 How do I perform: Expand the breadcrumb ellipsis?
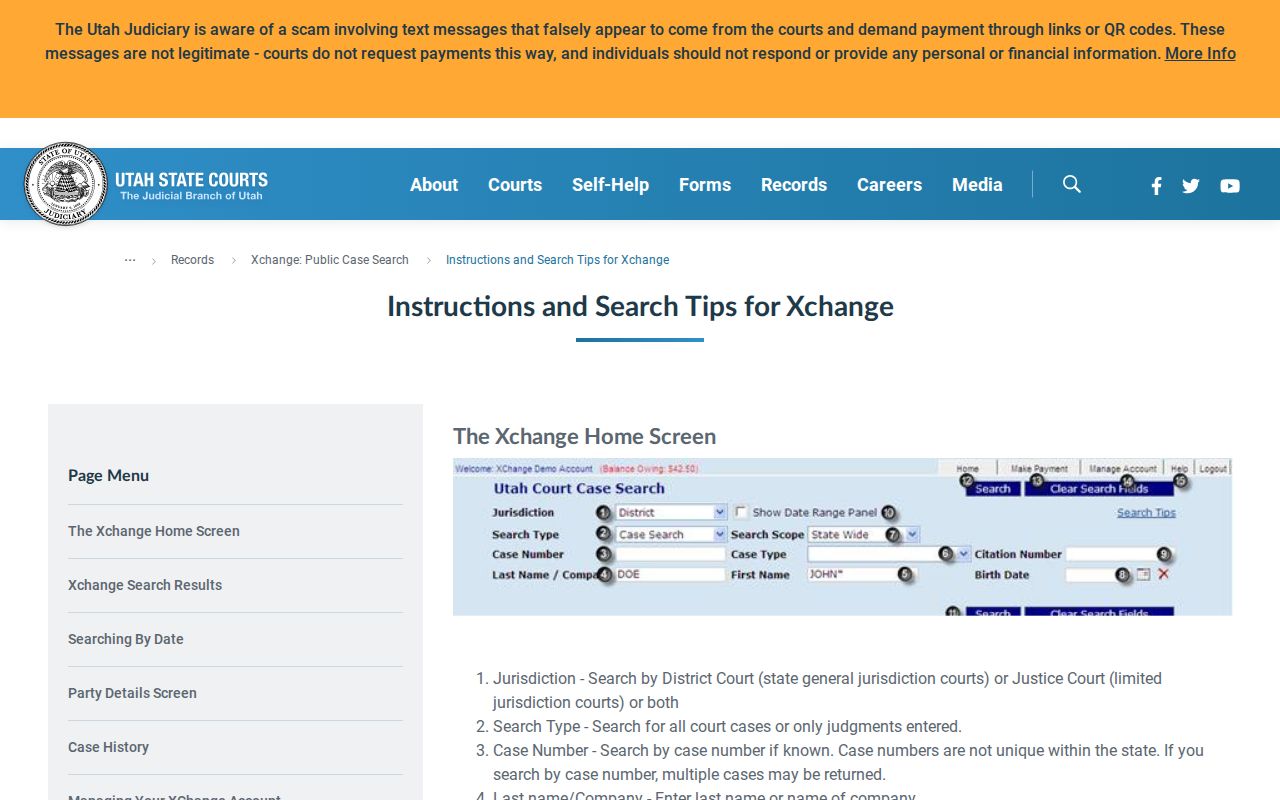pyautogui.click(x=130, y=260)
